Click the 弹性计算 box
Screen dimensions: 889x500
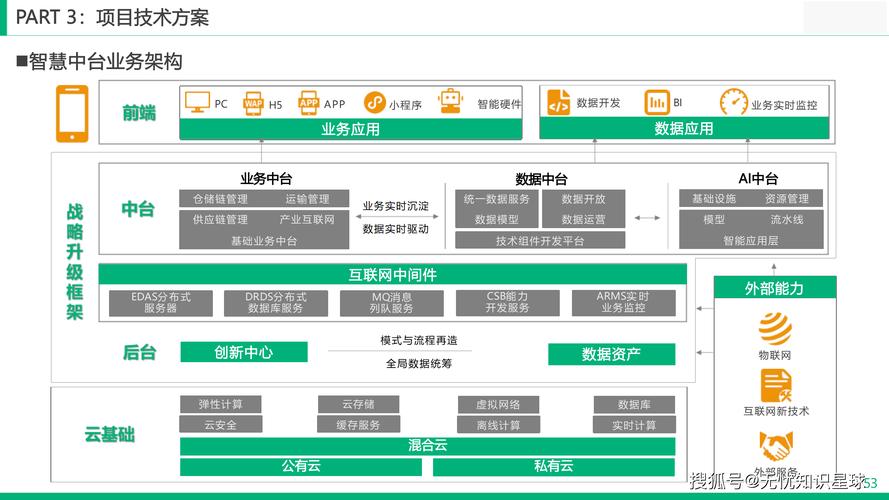point(221,404)
